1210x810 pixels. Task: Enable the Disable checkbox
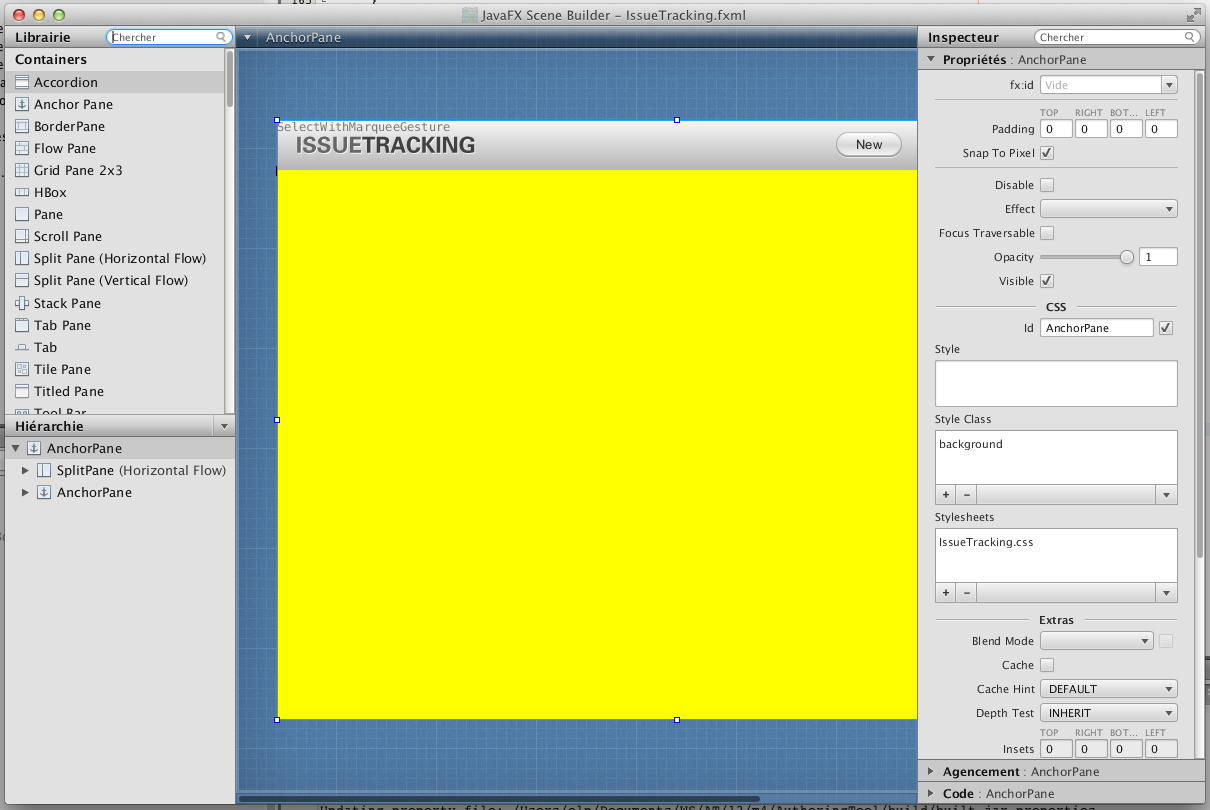tap(1047, 185)
